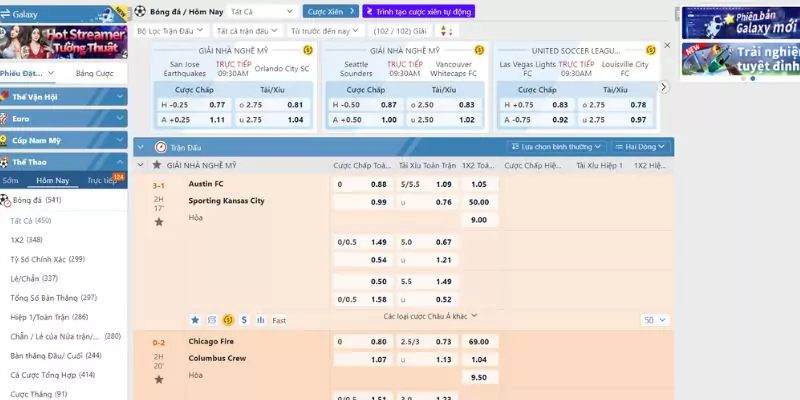Click the red-green sort arrows icon
Image resolution: width=800 pixels, height=400 pixels.
(x=446, y=31)
